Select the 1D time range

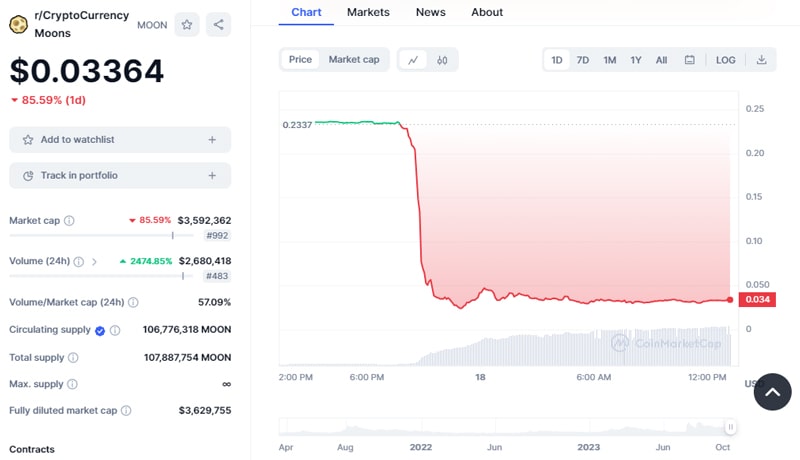557,60
